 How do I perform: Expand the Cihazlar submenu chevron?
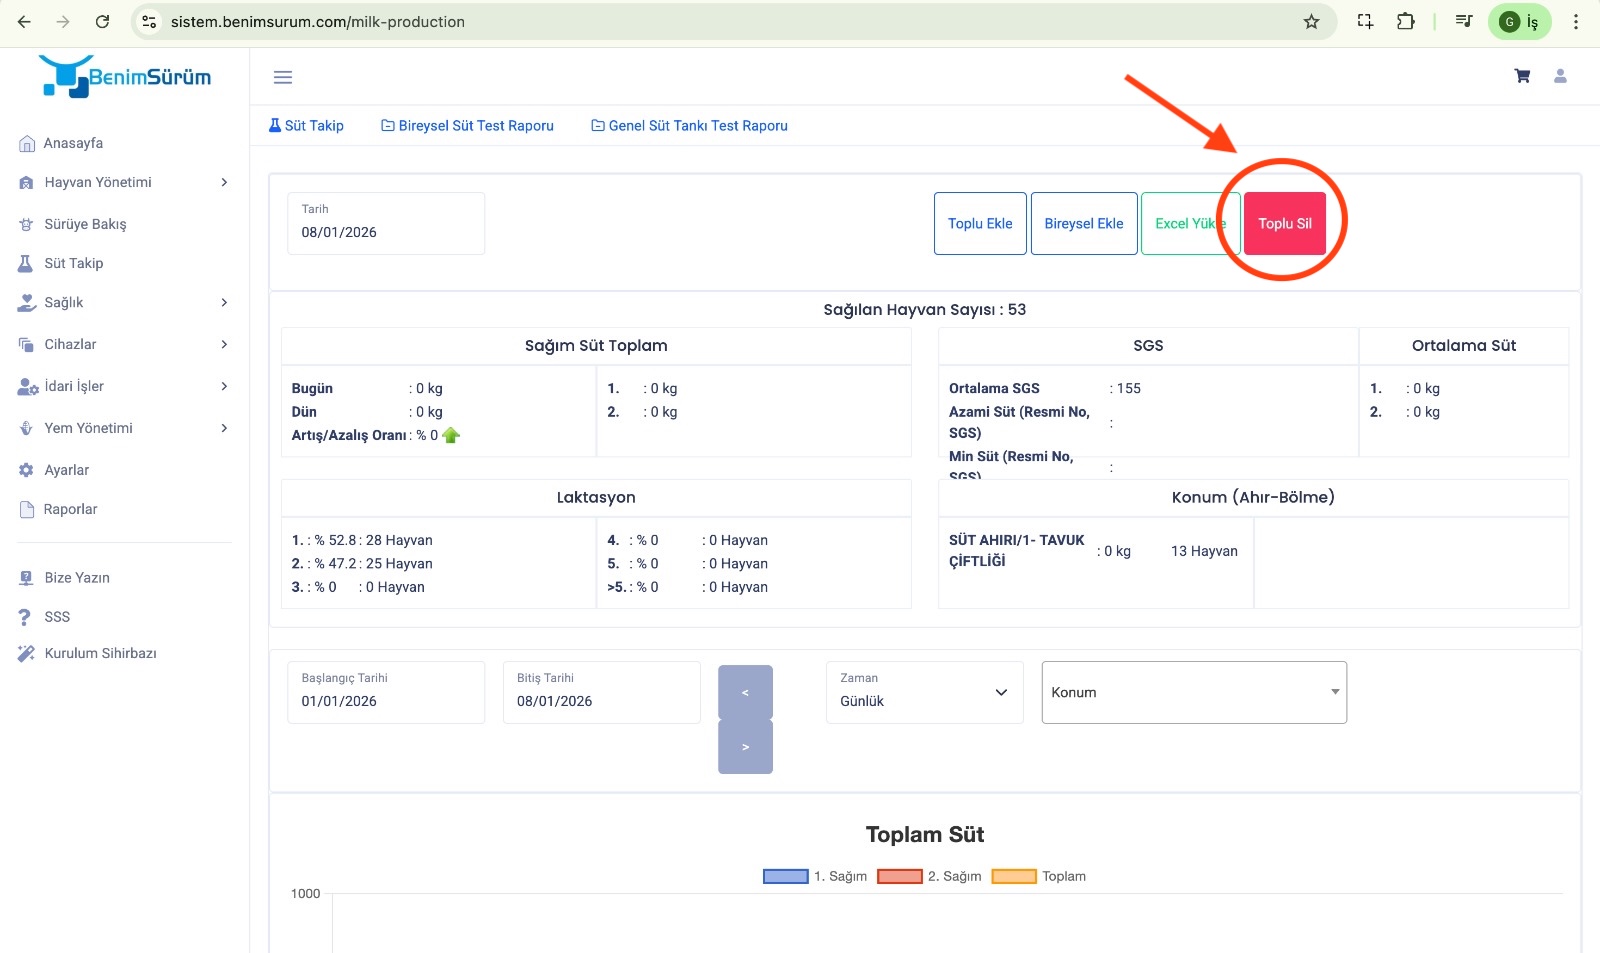coord(224,344)
